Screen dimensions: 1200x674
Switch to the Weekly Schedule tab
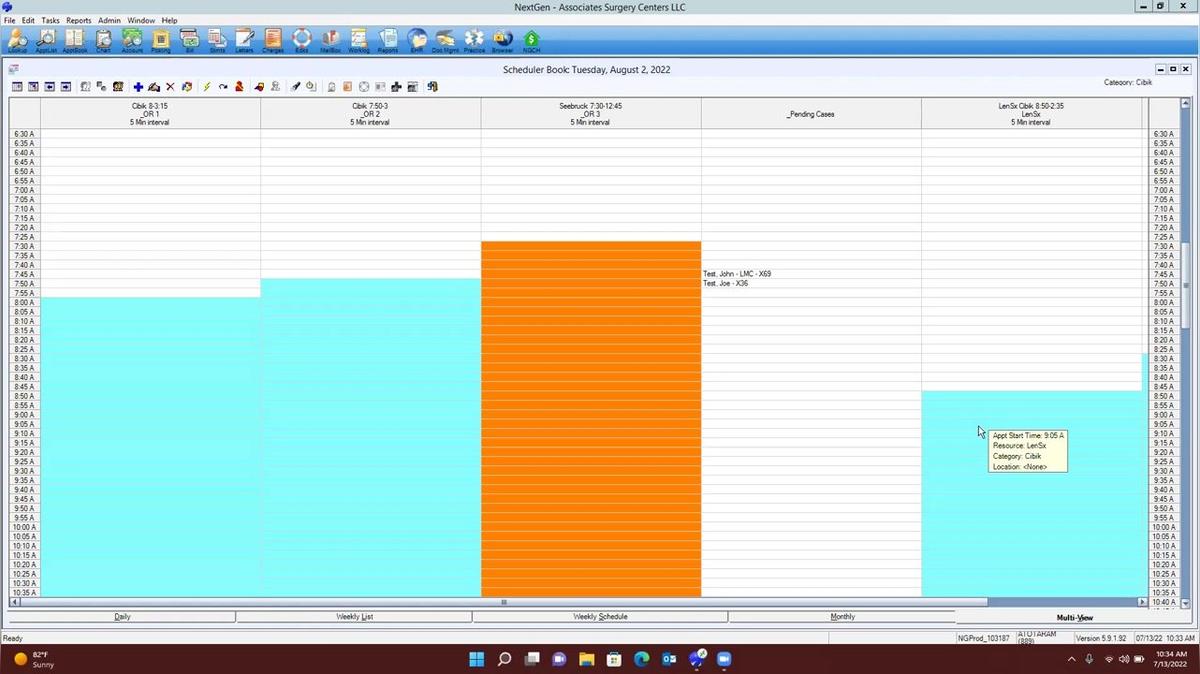(x=600, y=617)
